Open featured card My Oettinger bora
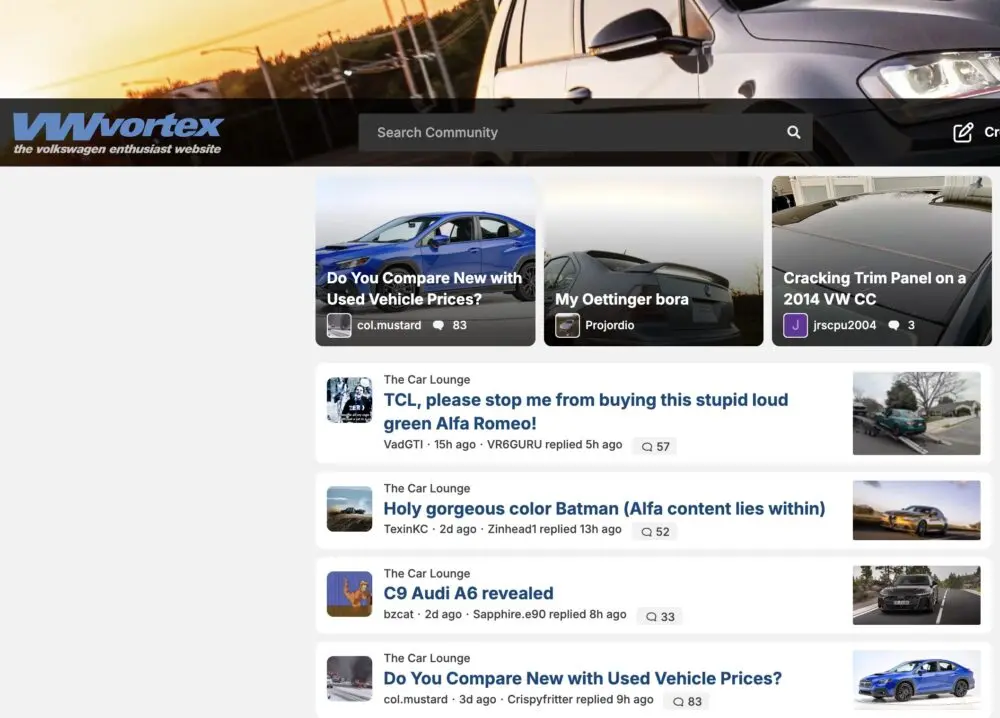Screen dimensions: 1000x718 tap(653, 261)
